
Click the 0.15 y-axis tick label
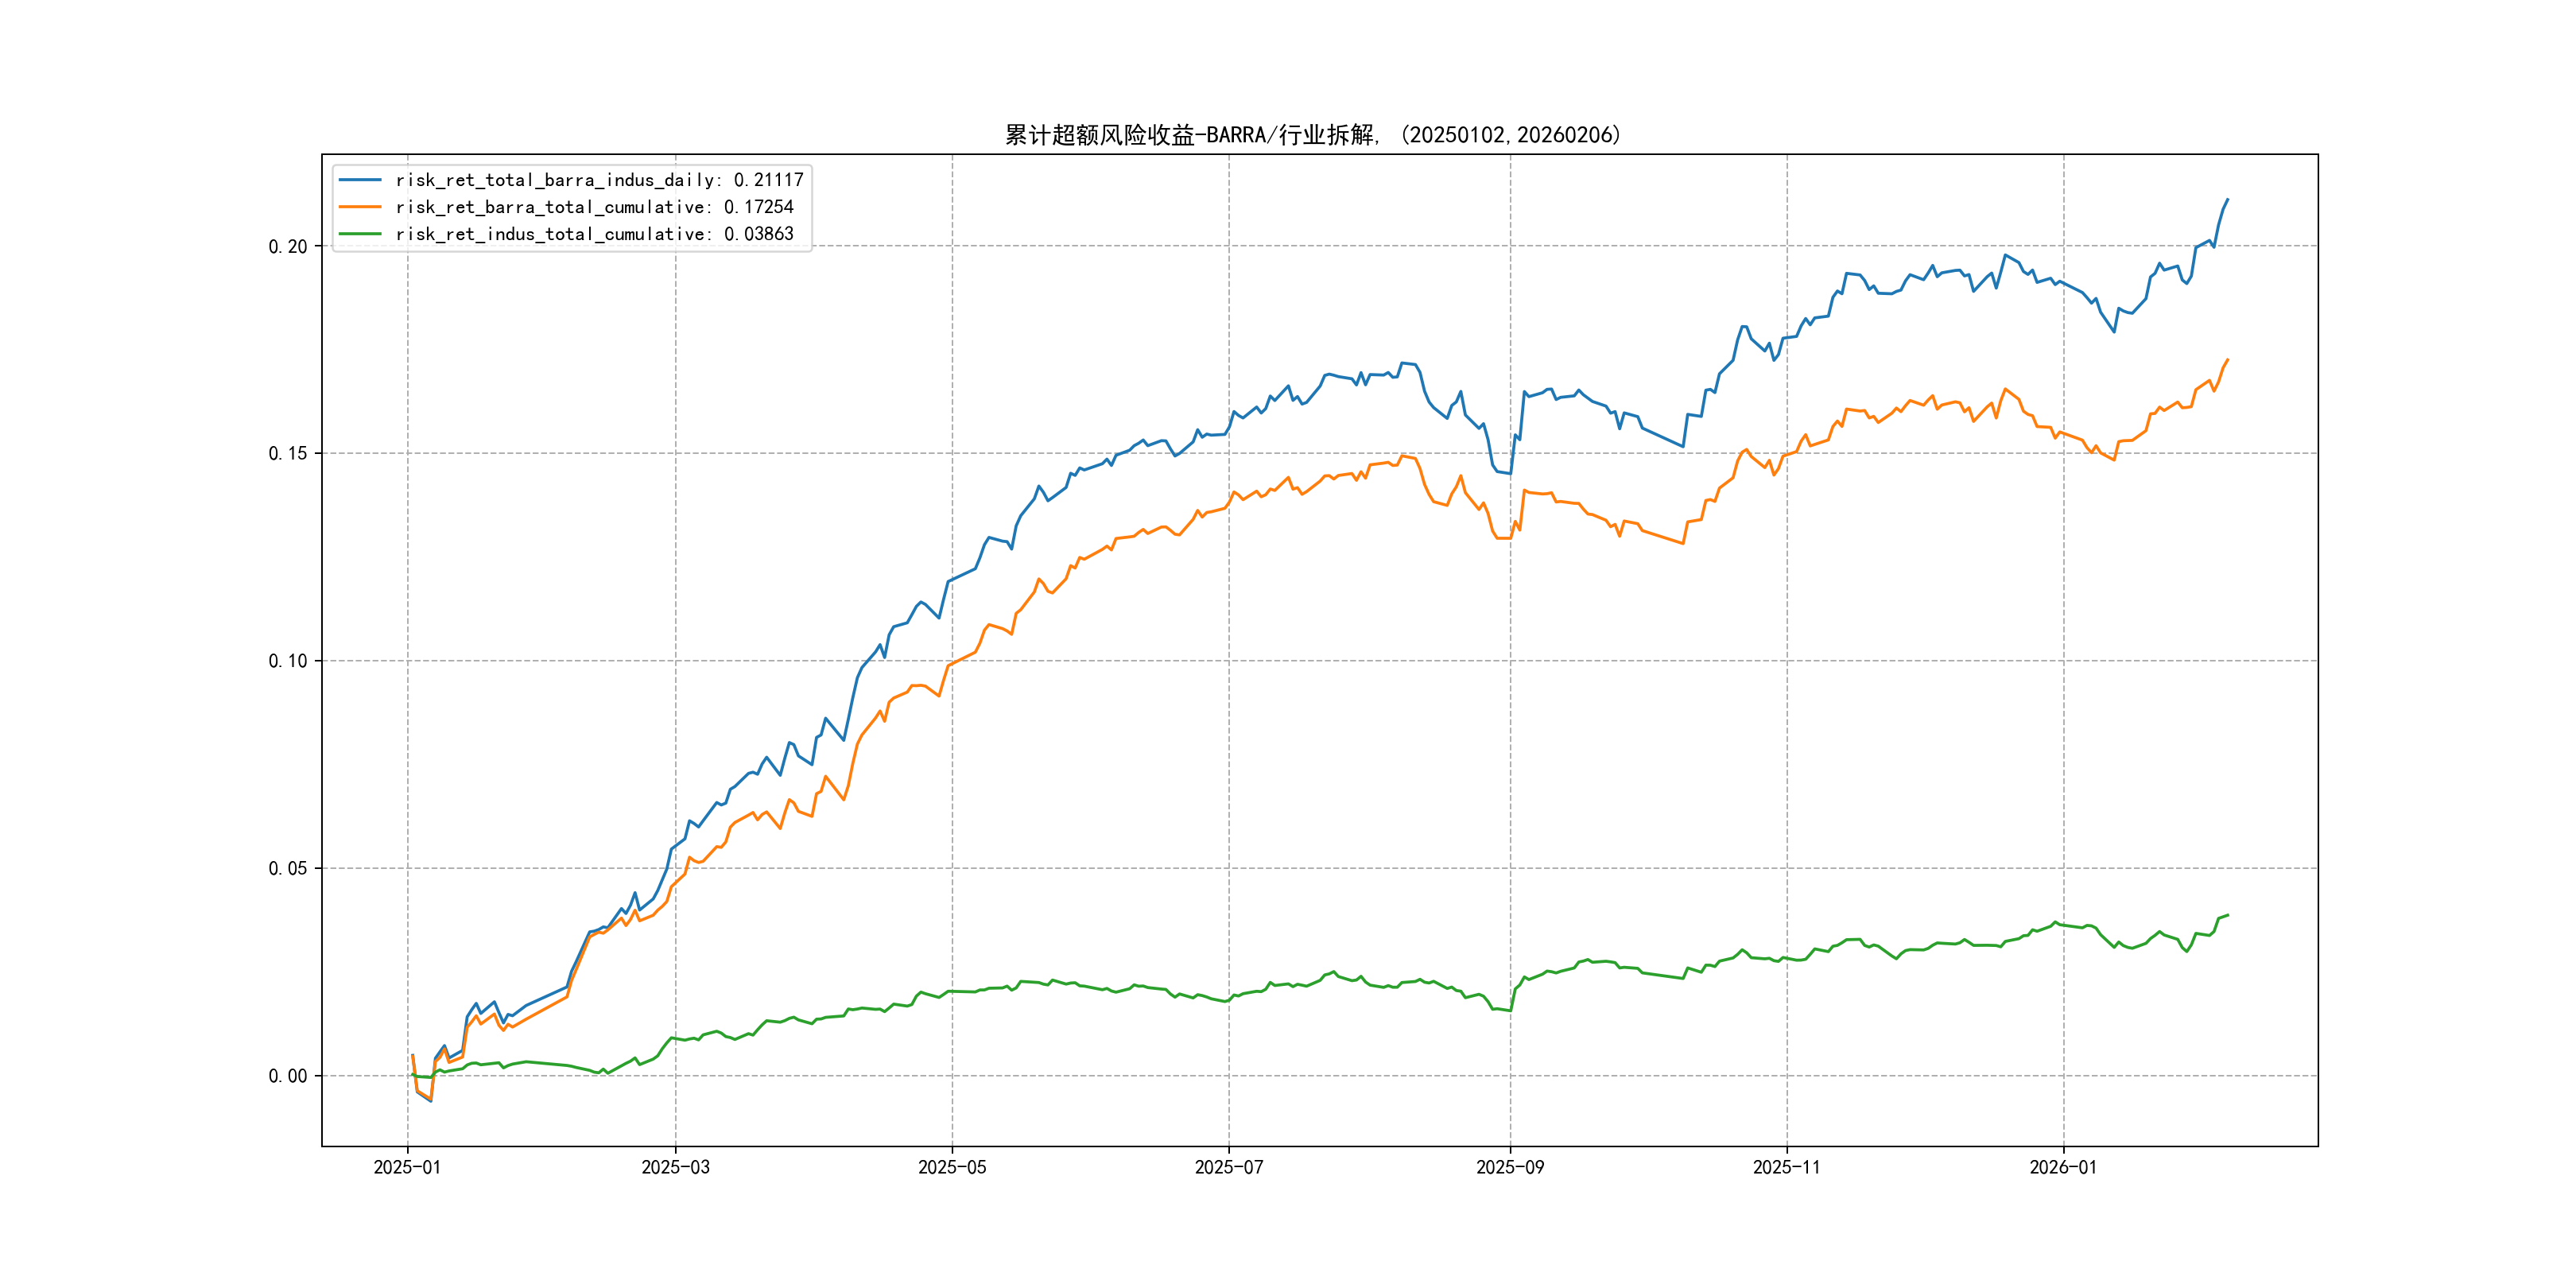pos(288,454)
